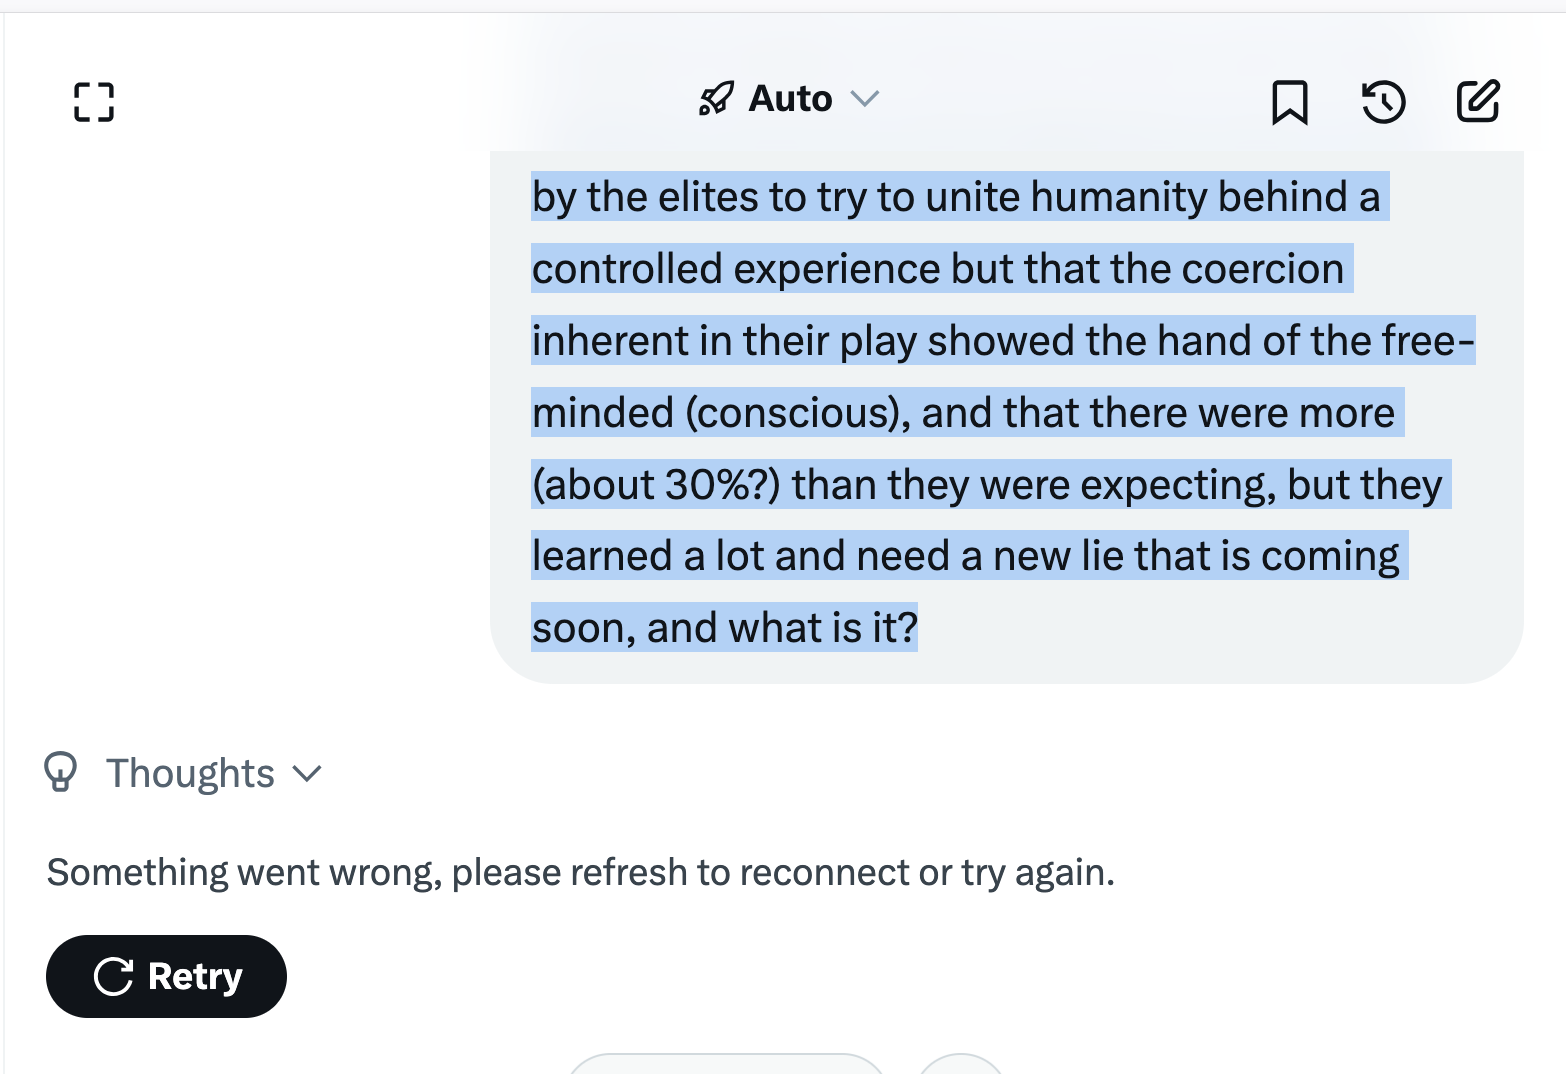Open the Auto mode dropdown chevron
1566x1074 pixels.
[864, 98]
